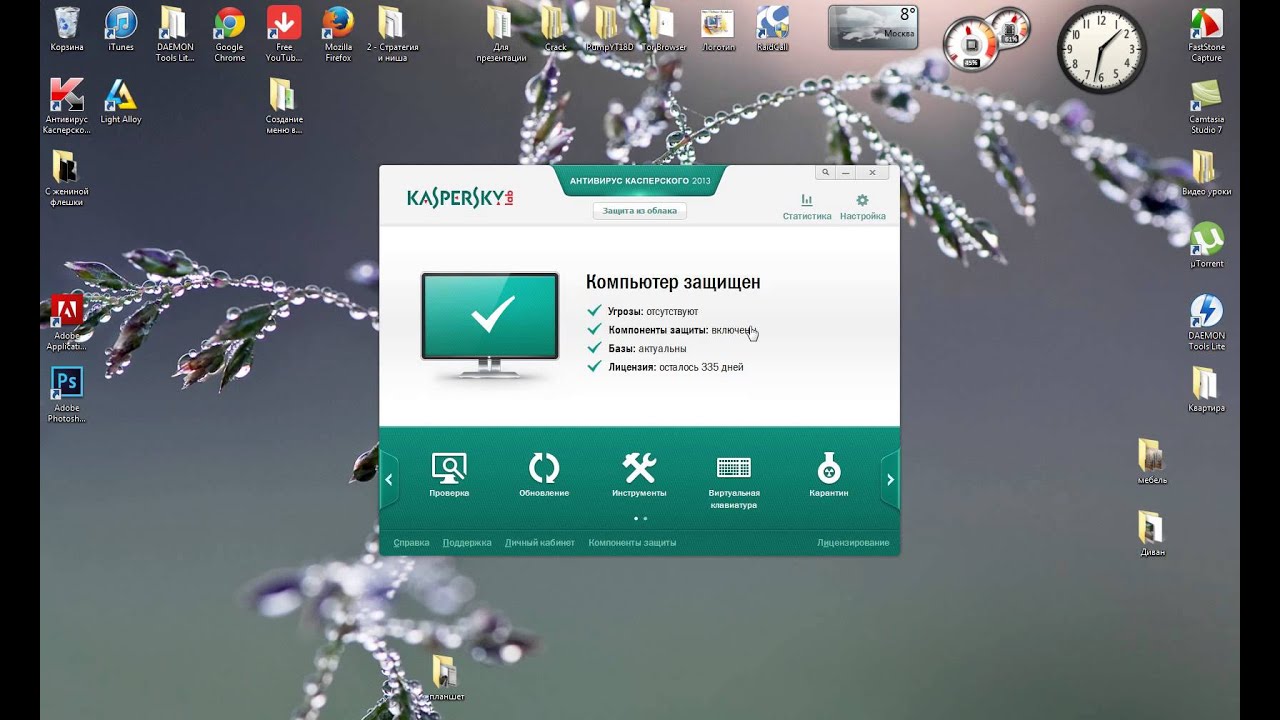Select the Free YouTube downloader desktop icon
This screenshot has height=720, width=1280.
[x=284, y=35]
